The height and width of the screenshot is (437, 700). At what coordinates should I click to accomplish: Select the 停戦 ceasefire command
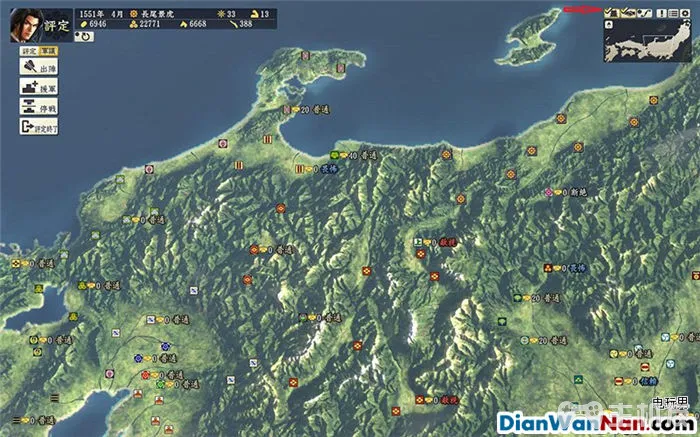pyautogui.click(x=39, y=106)
